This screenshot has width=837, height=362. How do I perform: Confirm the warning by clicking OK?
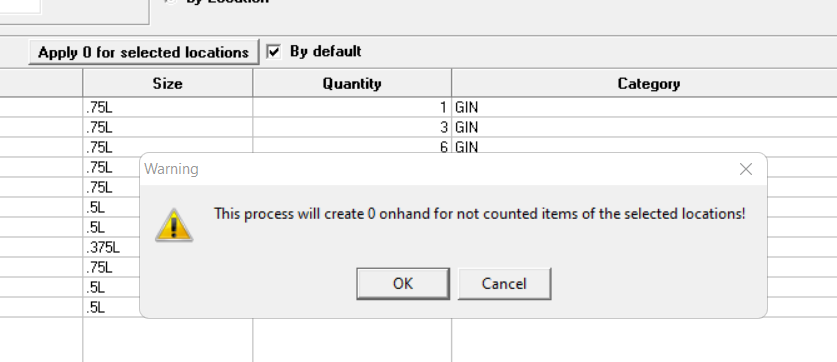pyautogui.click(x=403, y=284)
